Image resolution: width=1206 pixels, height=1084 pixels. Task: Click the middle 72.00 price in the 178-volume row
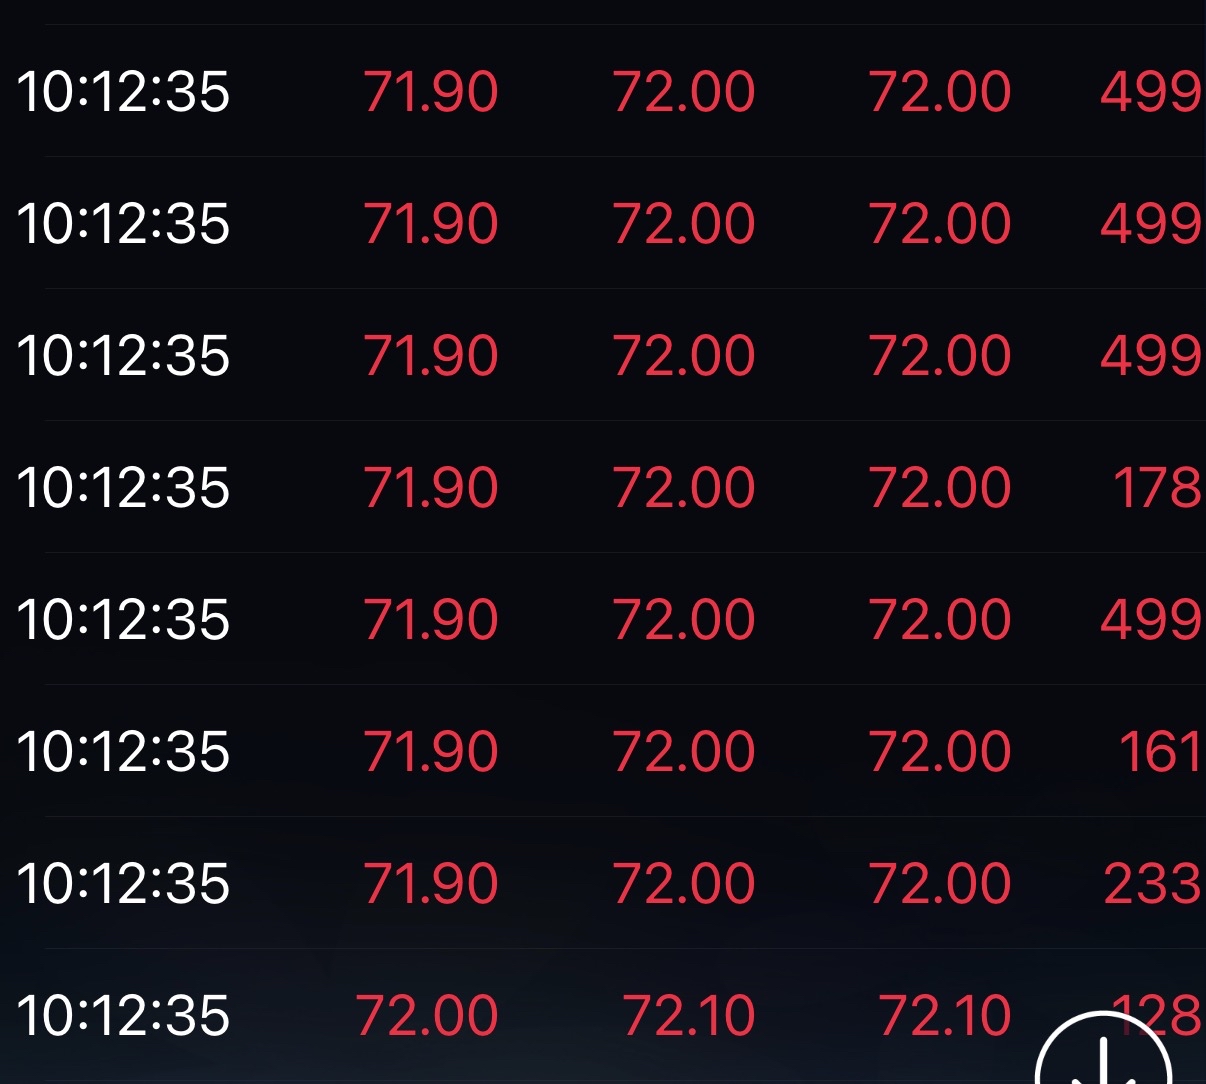(x=684, y=488)
